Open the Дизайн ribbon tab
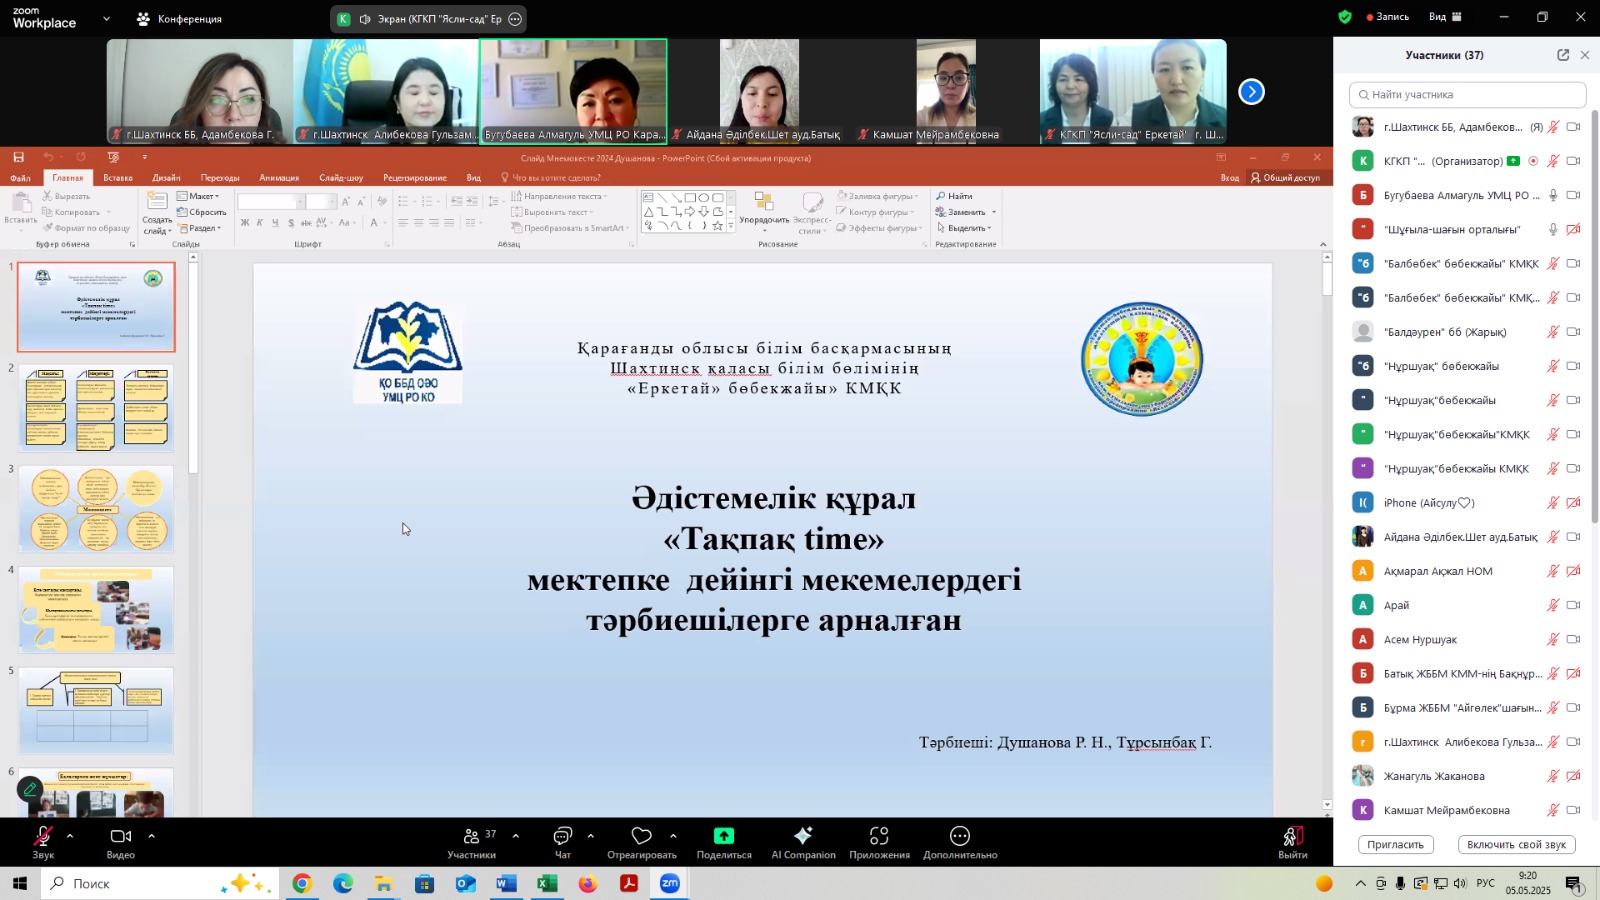Viewport: 1600px width, 900px height. (x=166, y=178)
